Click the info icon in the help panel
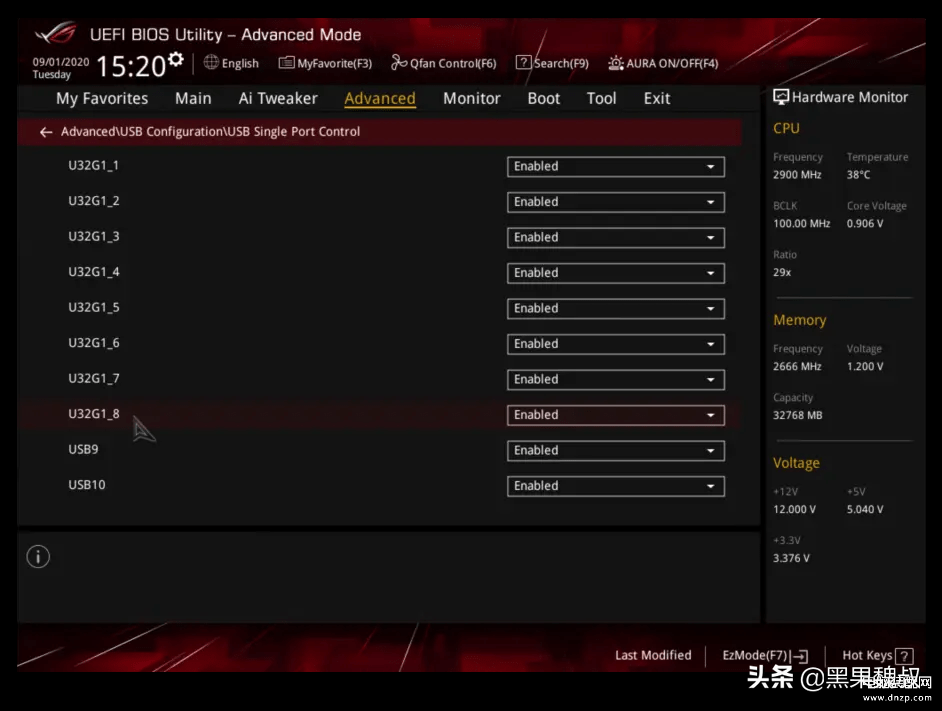 point(38,557)
